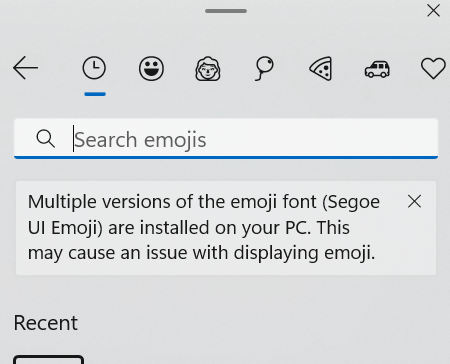The image size is (450, 364).
Task: Switch to the car transportation category
Action: tap(377, 69)
